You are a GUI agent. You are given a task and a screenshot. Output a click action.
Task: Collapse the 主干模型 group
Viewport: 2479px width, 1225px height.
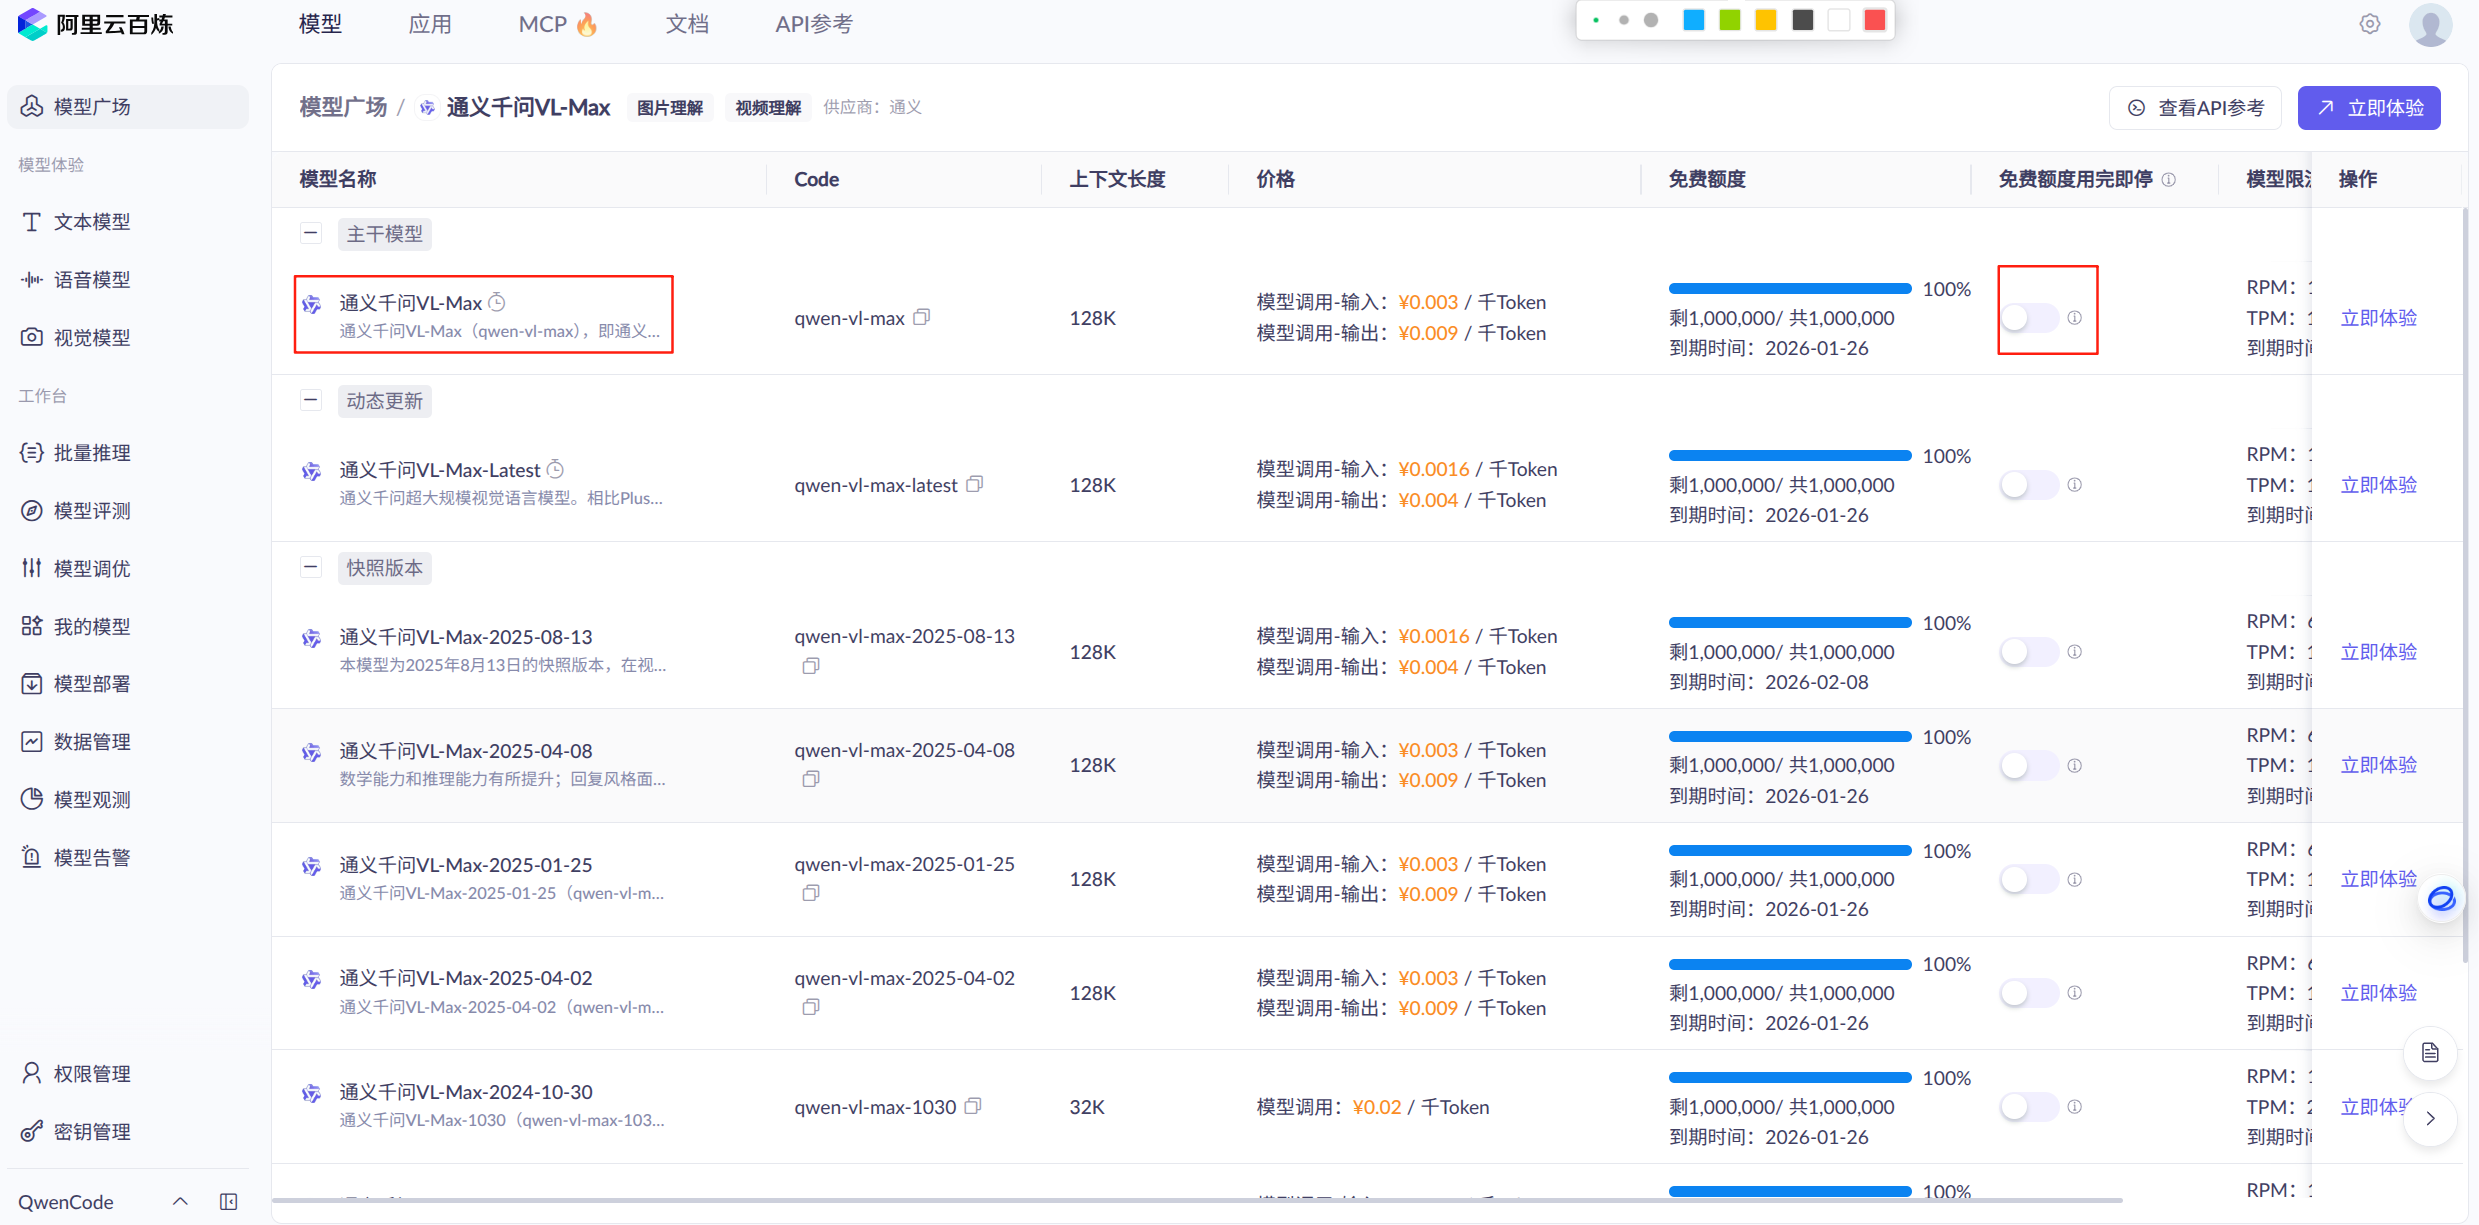(311, 233)
